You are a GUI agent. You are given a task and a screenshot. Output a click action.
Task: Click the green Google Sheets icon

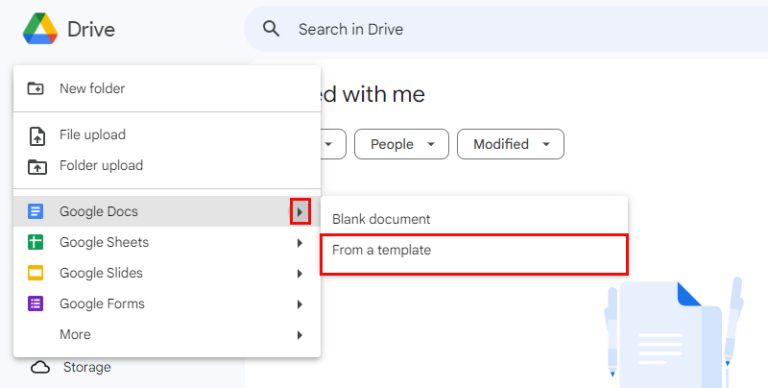tap(35, 242)
